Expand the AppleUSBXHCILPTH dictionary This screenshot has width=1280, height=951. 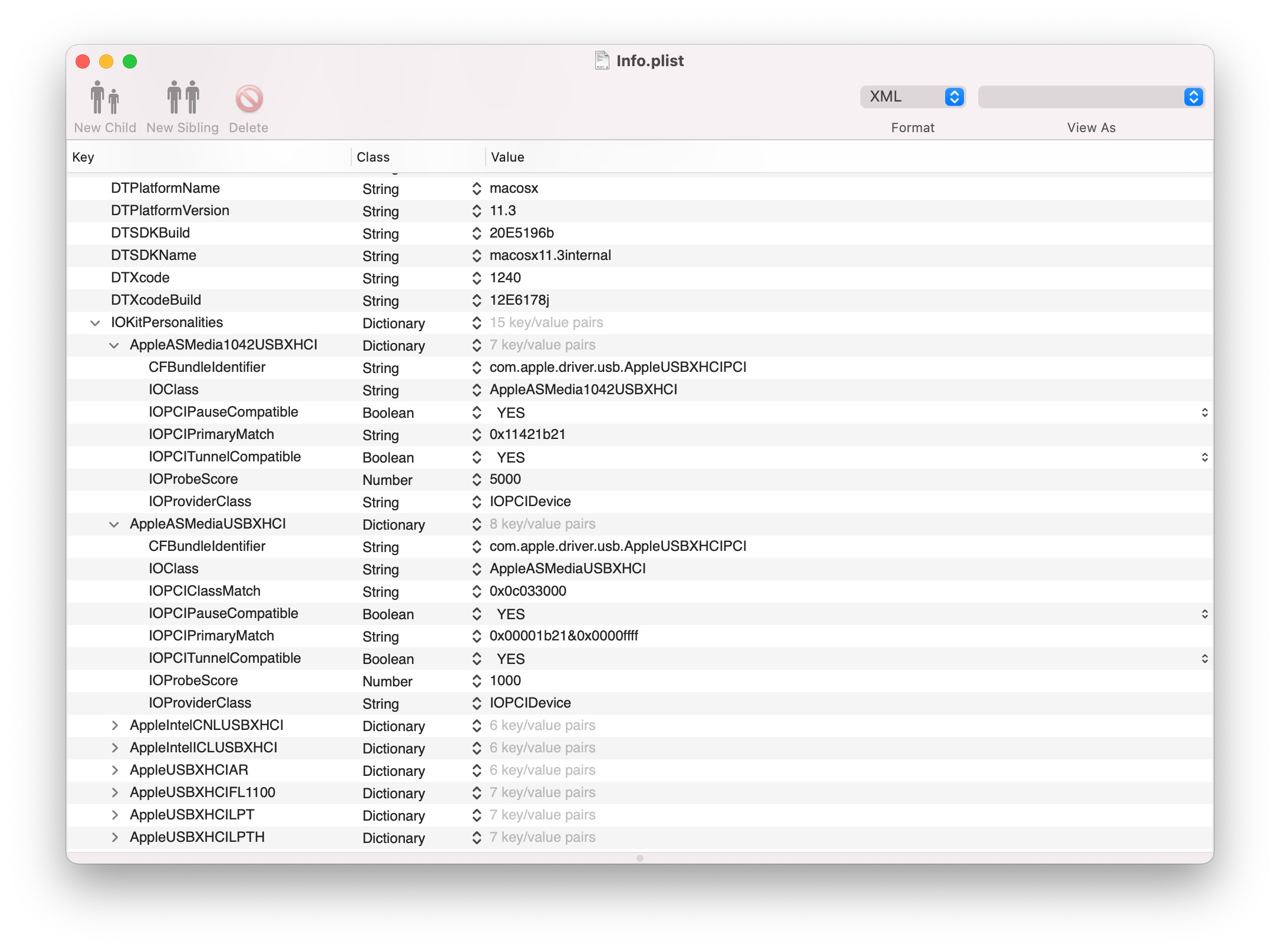pyautogui.click(x=114, y=837)
